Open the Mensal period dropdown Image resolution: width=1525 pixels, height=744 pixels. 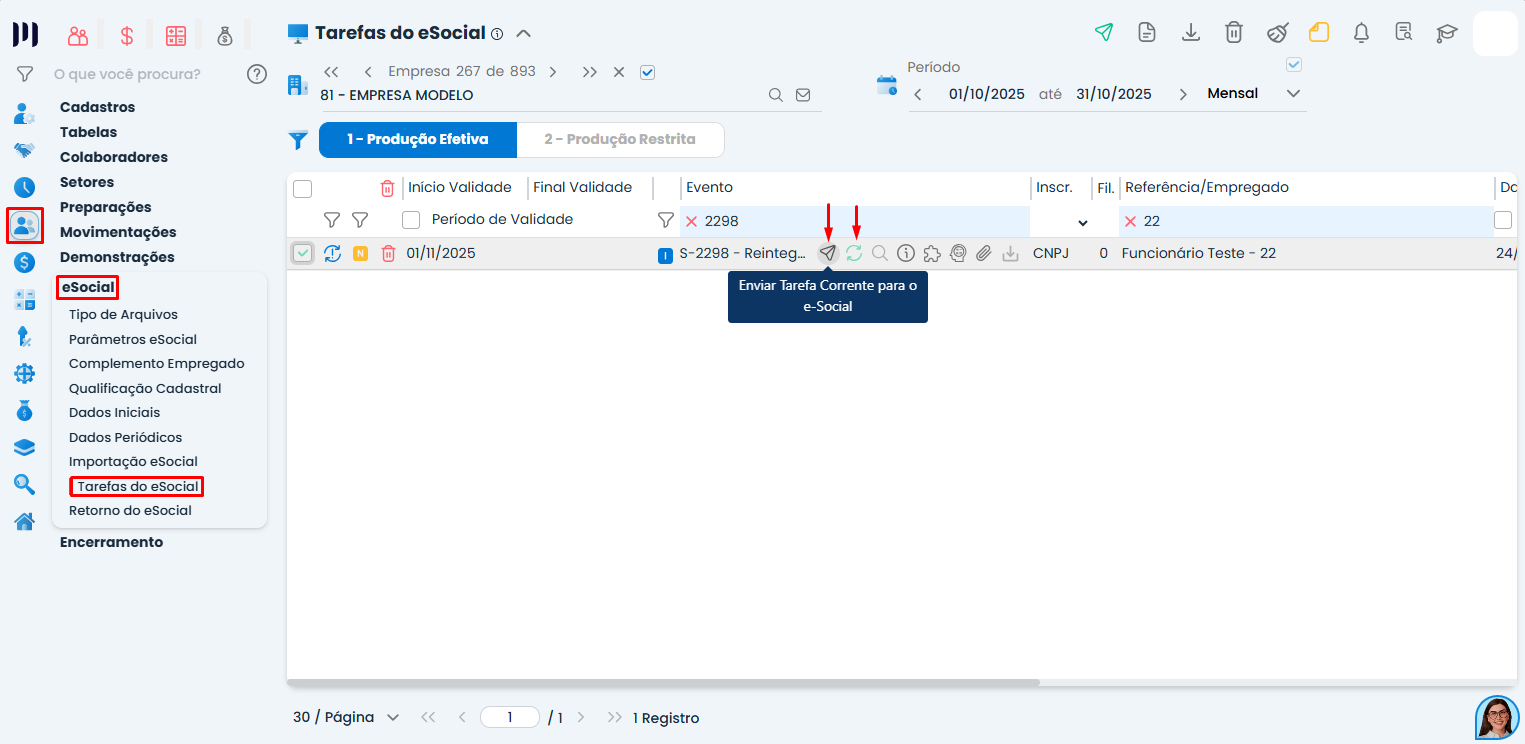tap(1293, 93)
